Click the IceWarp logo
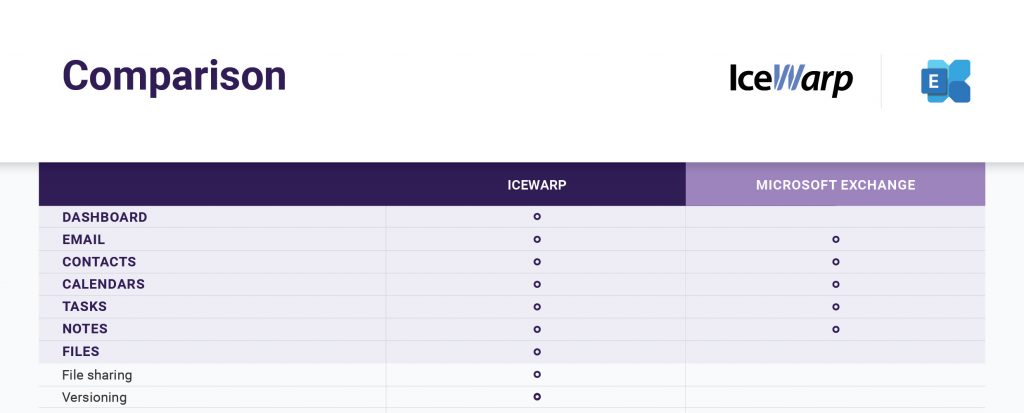Viewport: 1024px width, 413px height. tap(791, 80)
